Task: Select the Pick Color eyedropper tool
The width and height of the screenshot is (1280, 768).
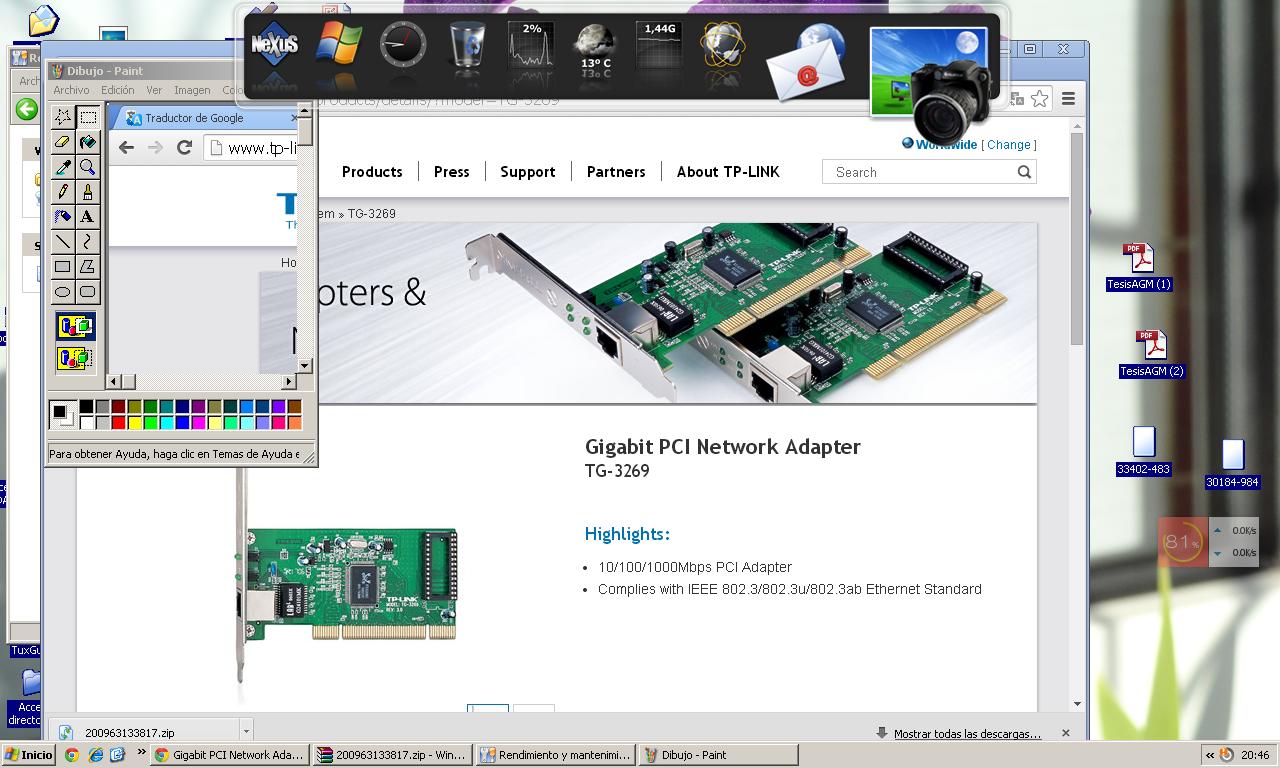Action: click(63, 167)
